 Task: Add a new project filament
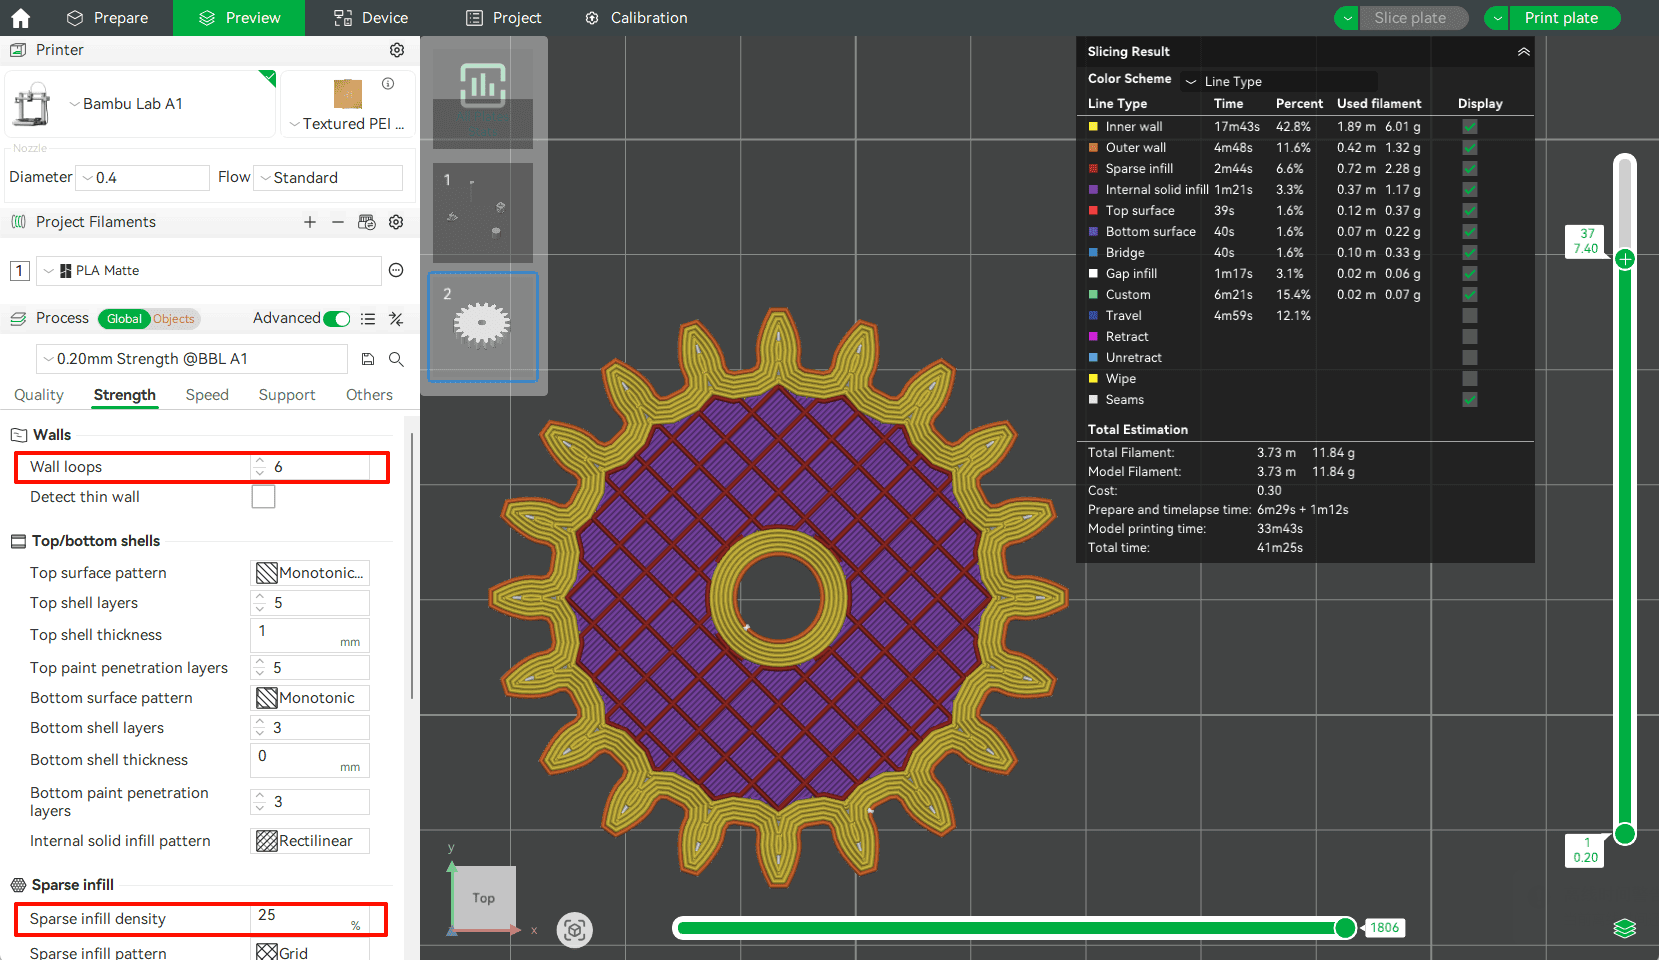310,222
